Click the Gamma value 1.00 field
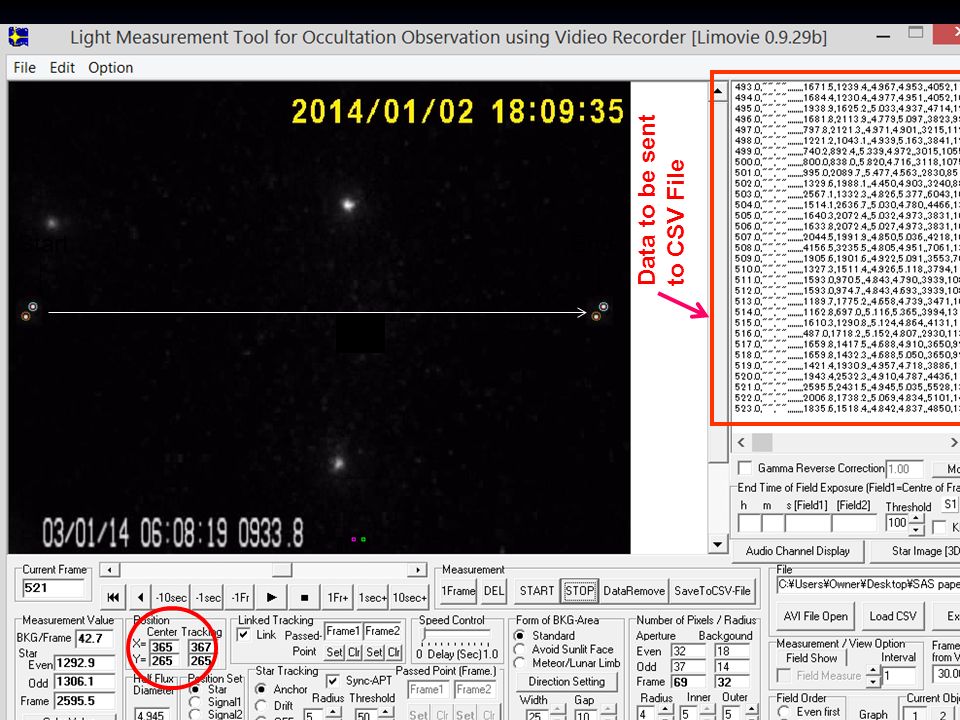The height and width of the screenshot is (720, 960). tap(904, 469)
